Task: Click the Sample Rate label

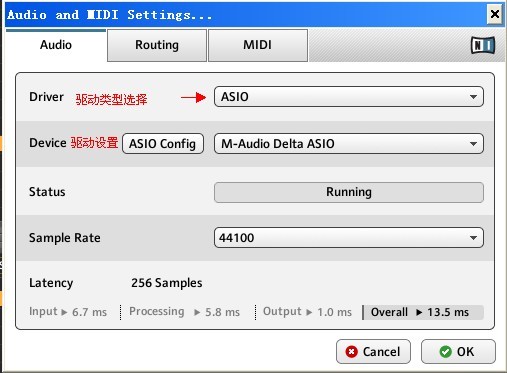Action: click(65, 238)
